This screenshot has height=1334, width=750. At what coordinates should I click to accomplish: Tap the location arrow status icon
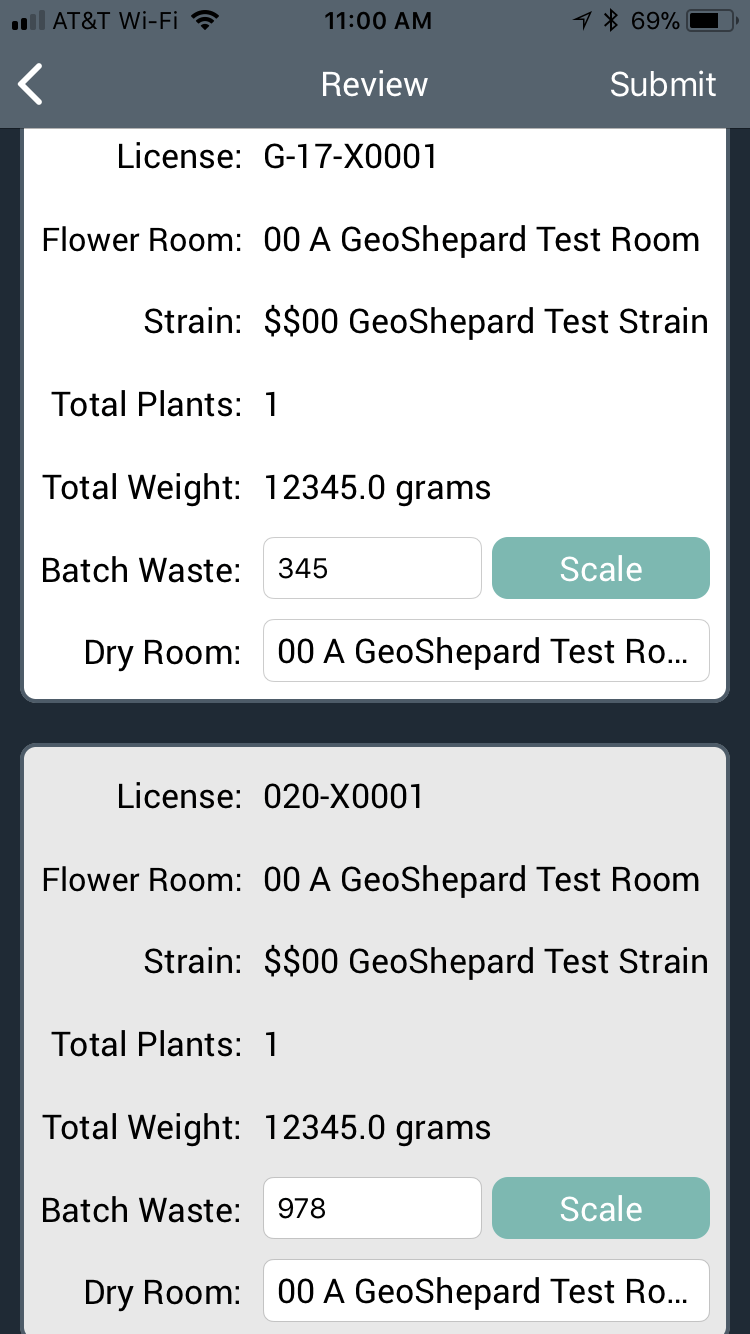(582, 21)
